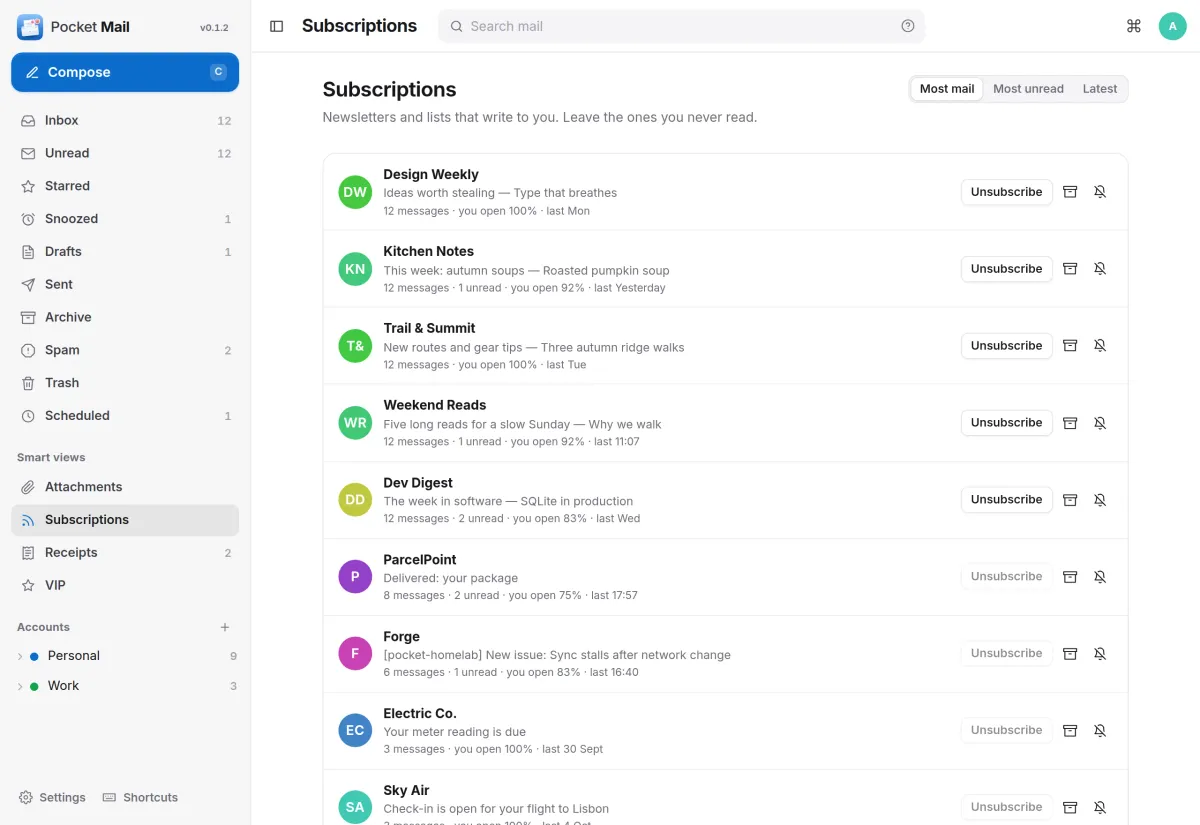Click the KN avatar of Kitchen Notes

[355, 269]
